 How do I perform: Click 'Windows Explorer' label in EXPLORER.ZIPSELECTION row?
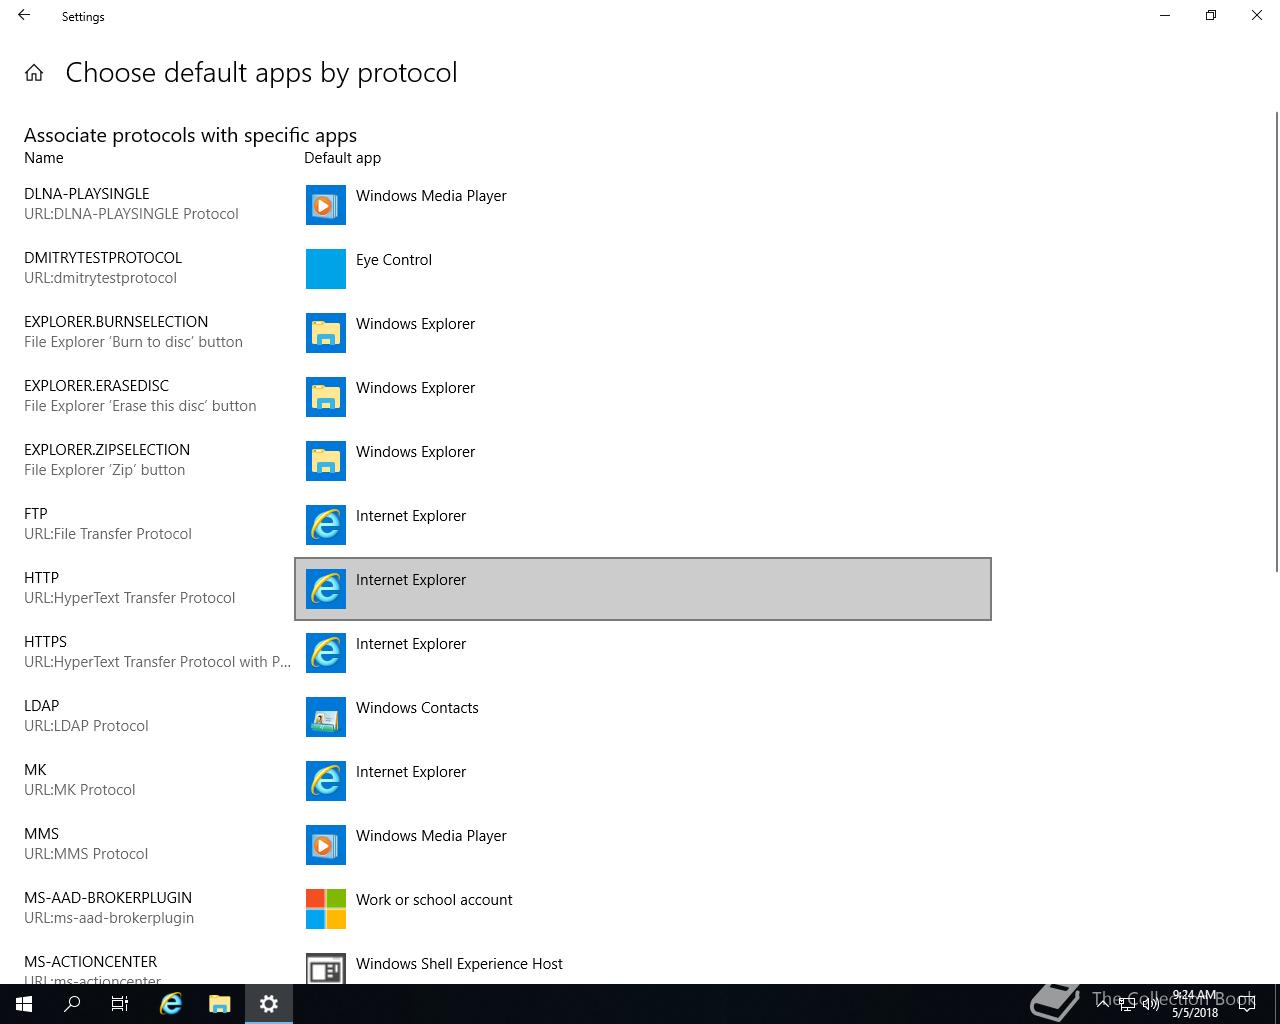click(x=415, y=452)
